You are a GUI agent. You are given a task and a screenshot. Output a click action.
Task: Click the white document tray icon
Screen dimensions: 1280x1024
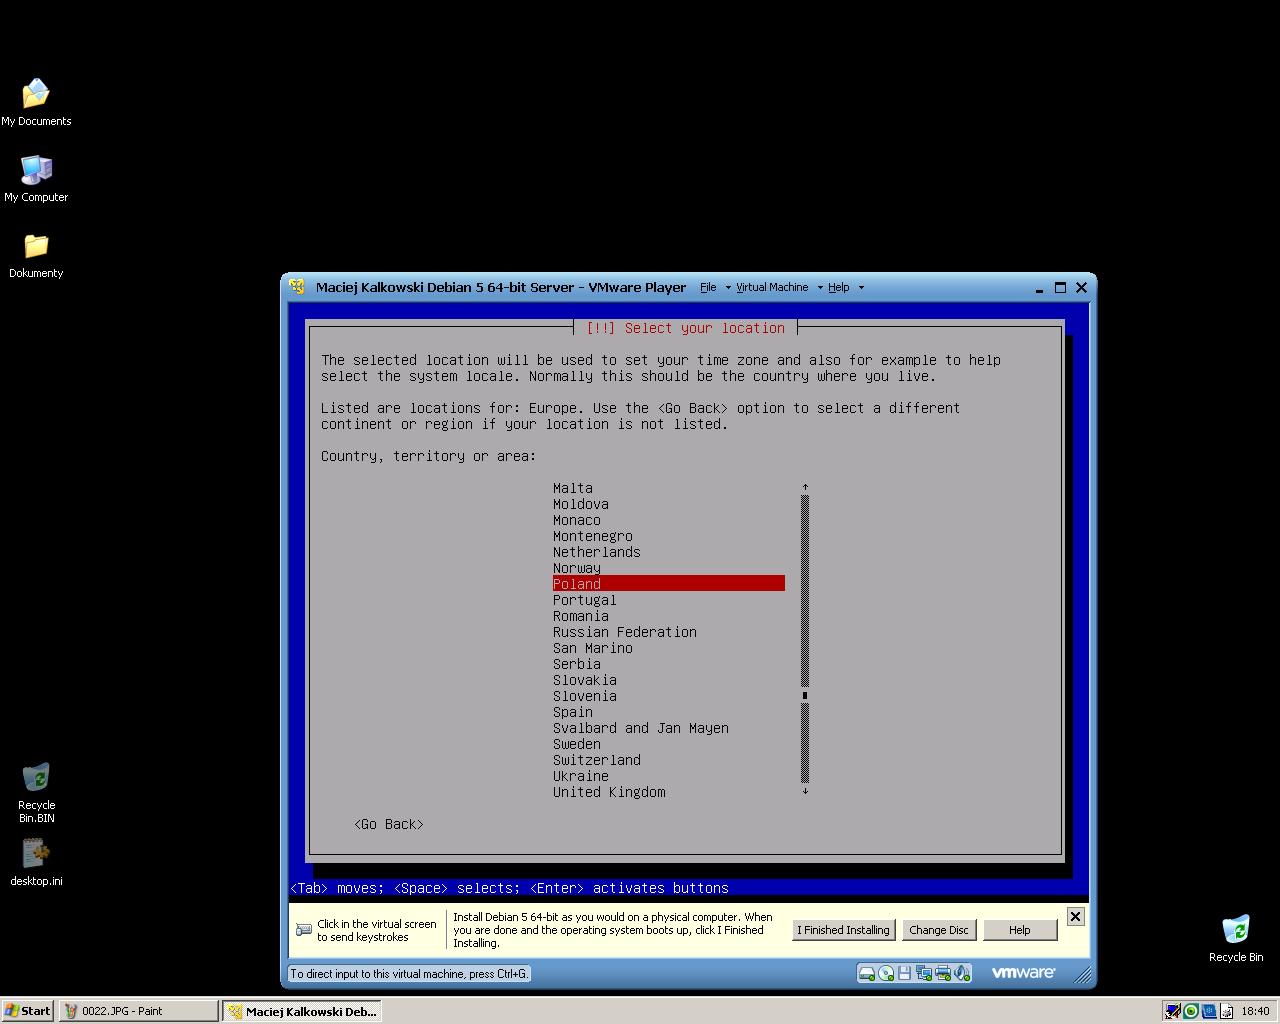pyautogui.click(x=1227, y=1011)
